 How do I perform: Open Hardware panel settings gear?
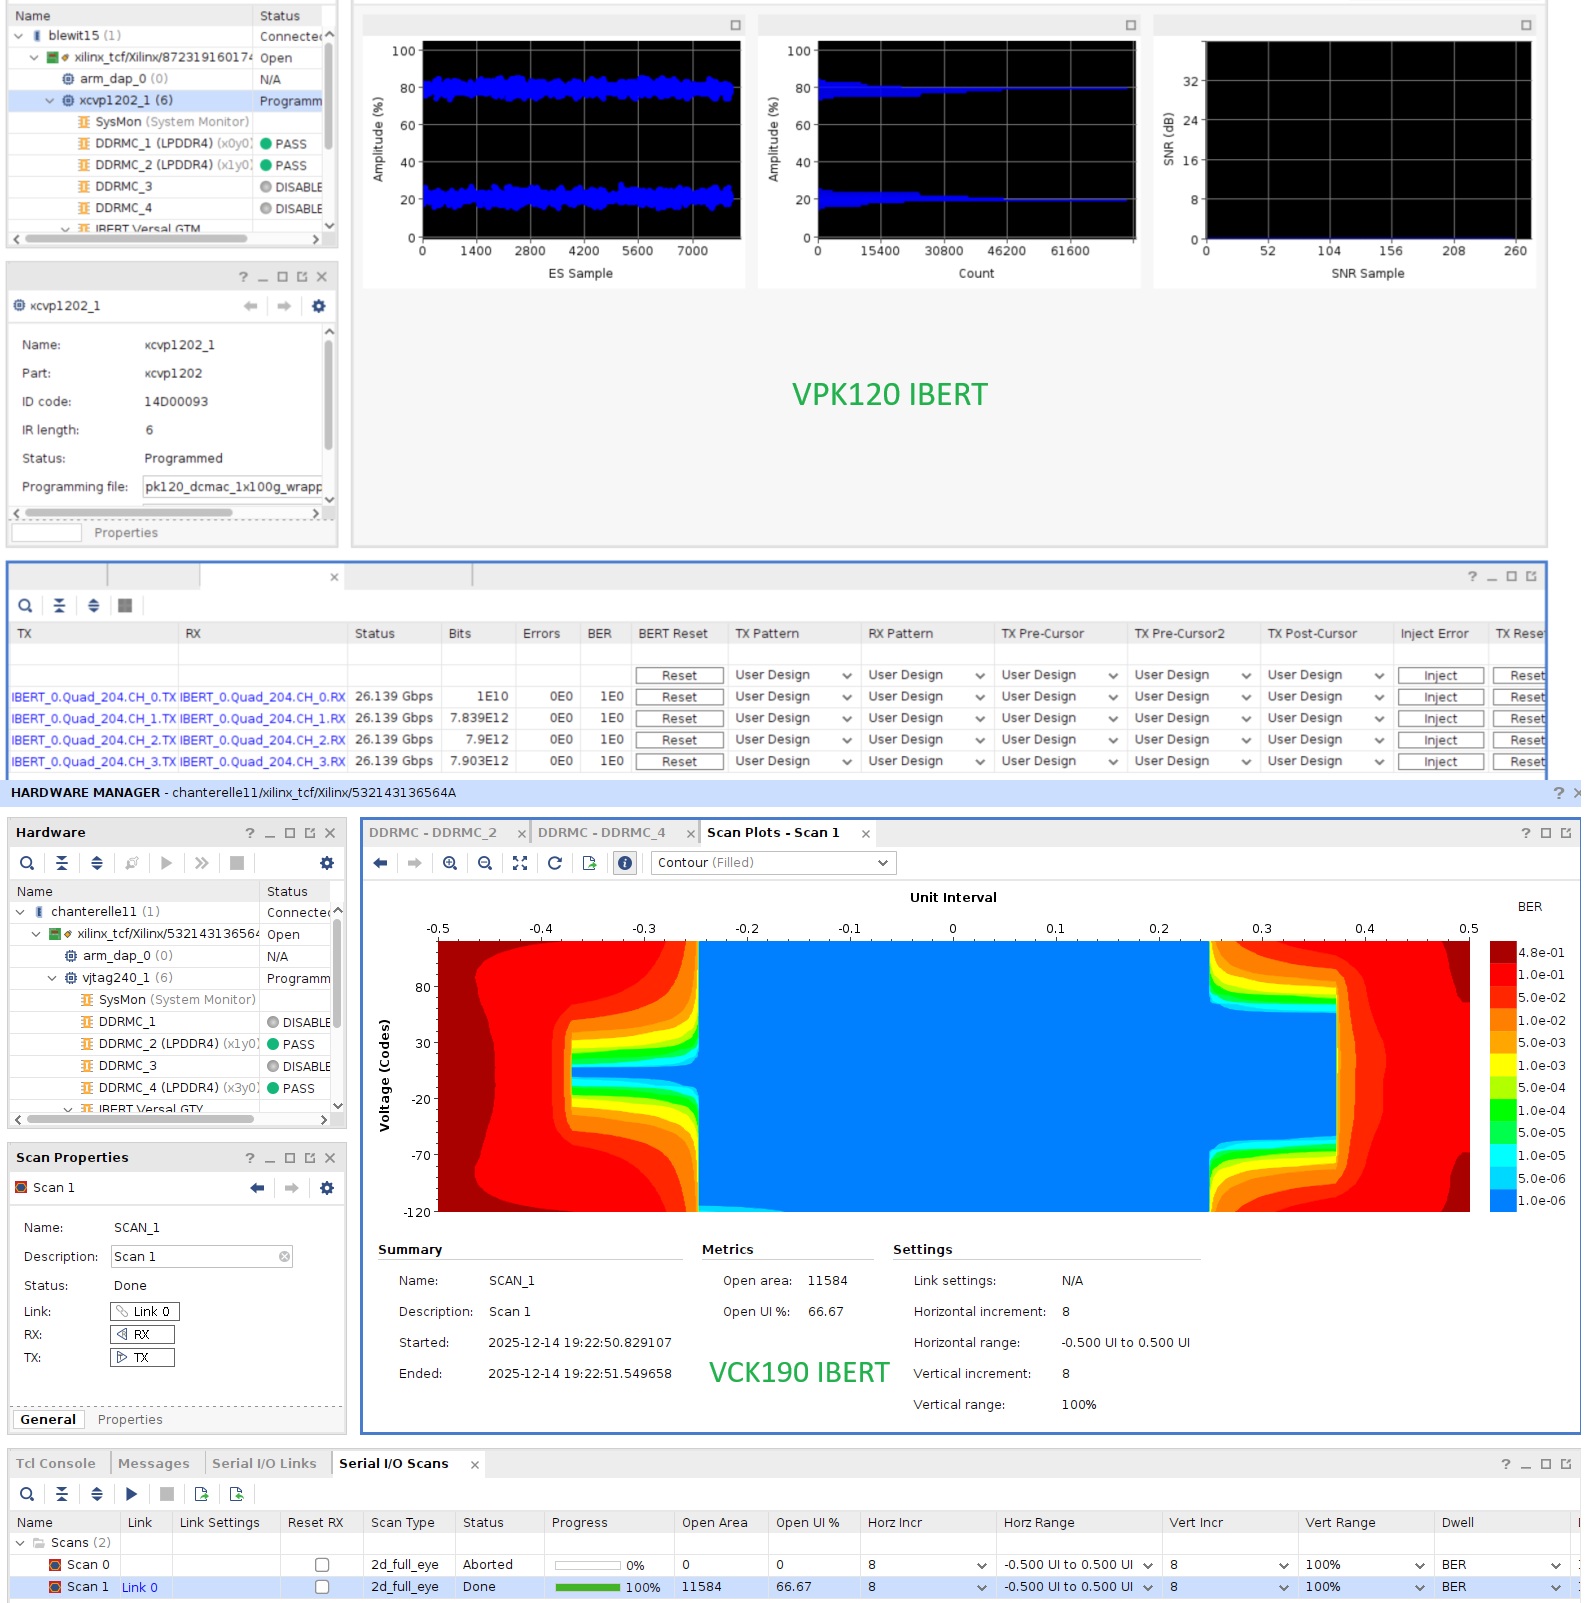pyautogui.click(x=326, y=863)
